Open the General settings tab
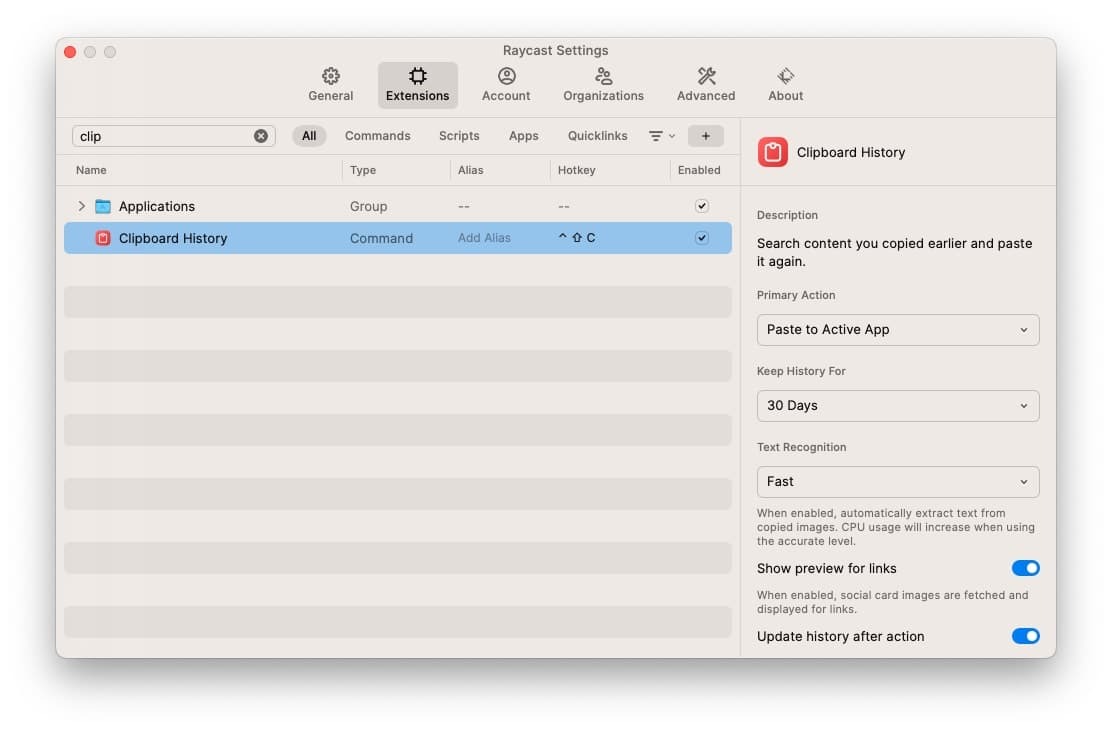Image resolution: width=1112 pixels, height=732 pixels. 330,85
